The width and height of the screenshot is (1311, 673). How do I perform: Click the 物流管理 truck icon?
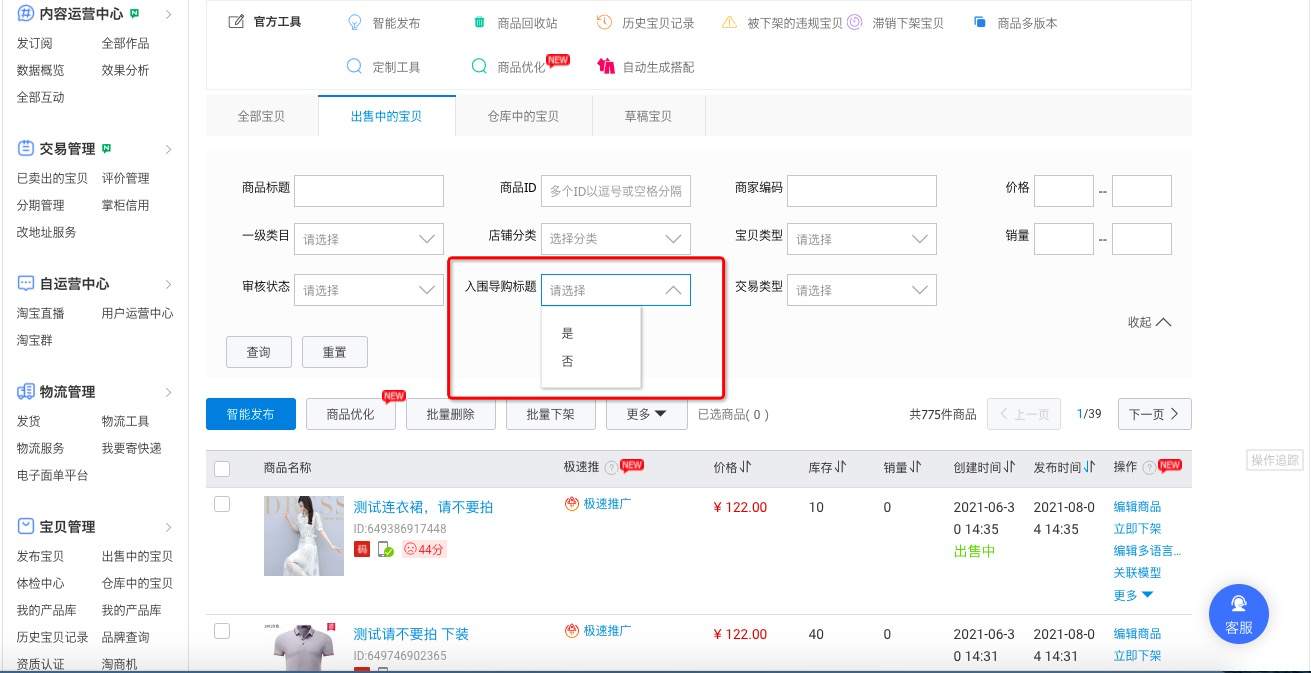click(x=26, y=392)
